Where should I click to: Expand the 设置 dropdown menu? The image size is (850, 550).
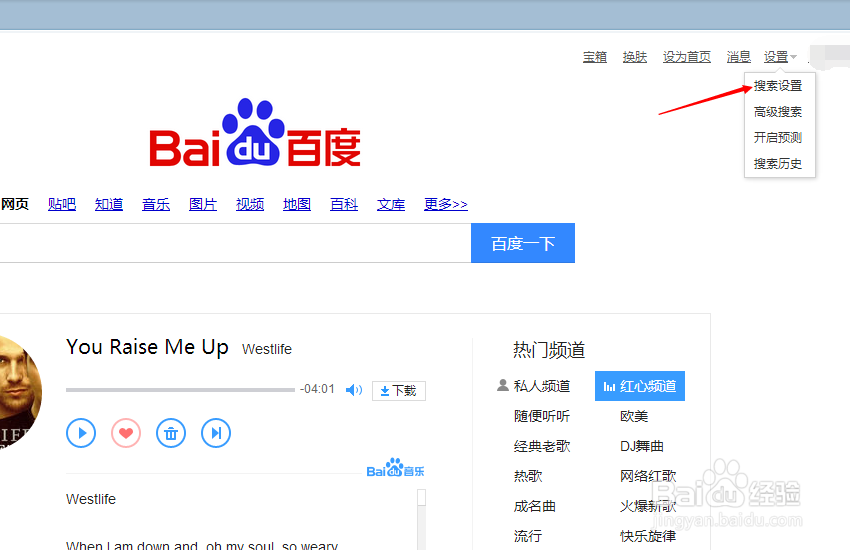tap(780, 56)
